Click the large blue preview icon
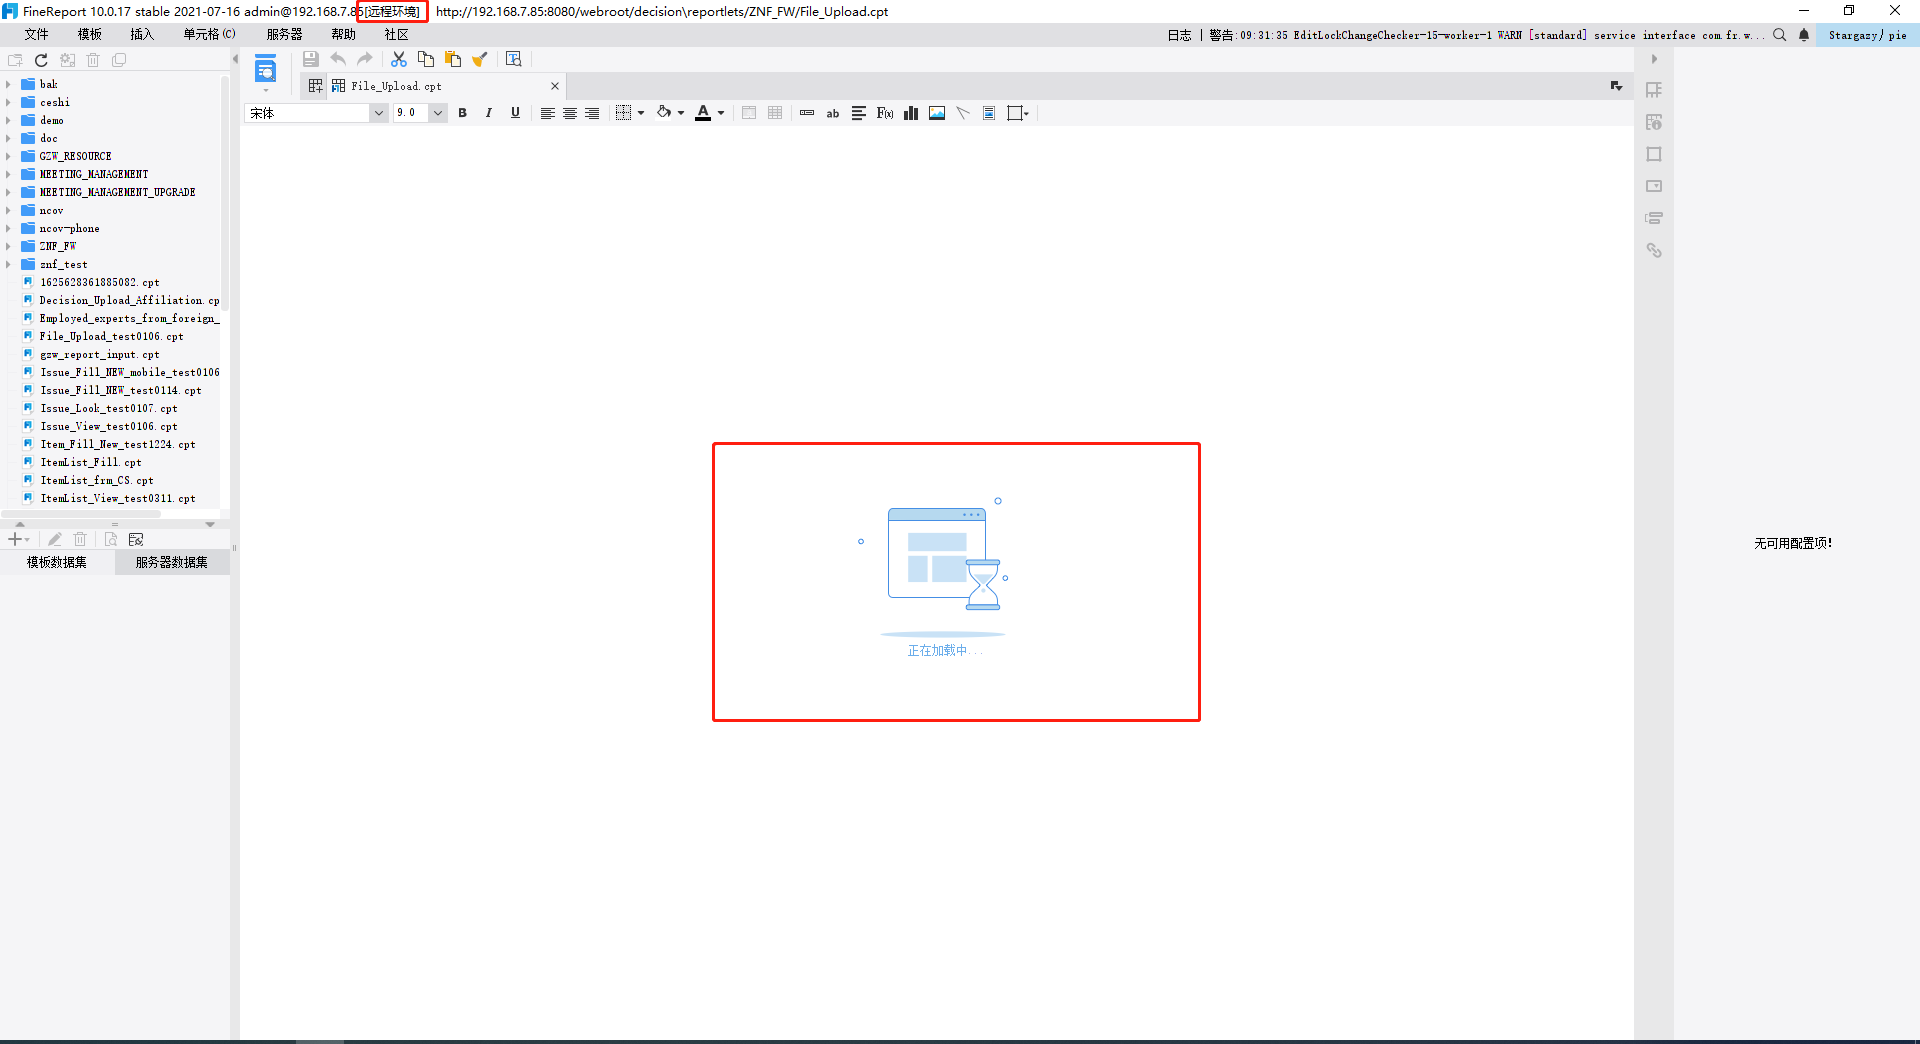1920x1044 pixels. point(266,70)
